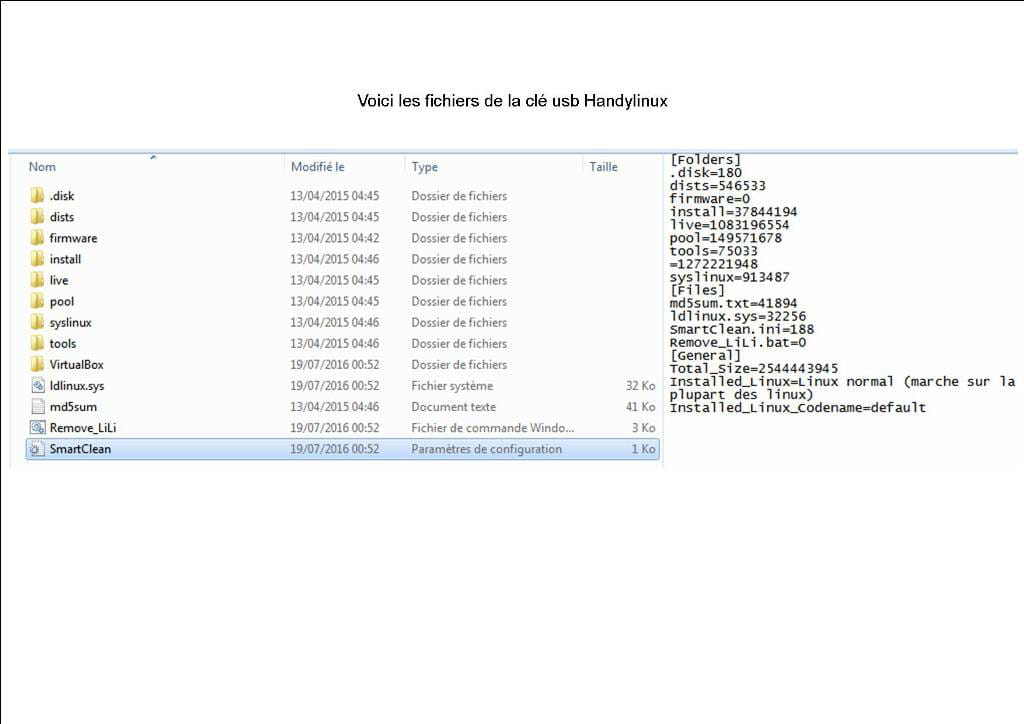Select the ldlinux.sys system file icon
Viewport: 1024px width, 724px height.
[37, 385]
